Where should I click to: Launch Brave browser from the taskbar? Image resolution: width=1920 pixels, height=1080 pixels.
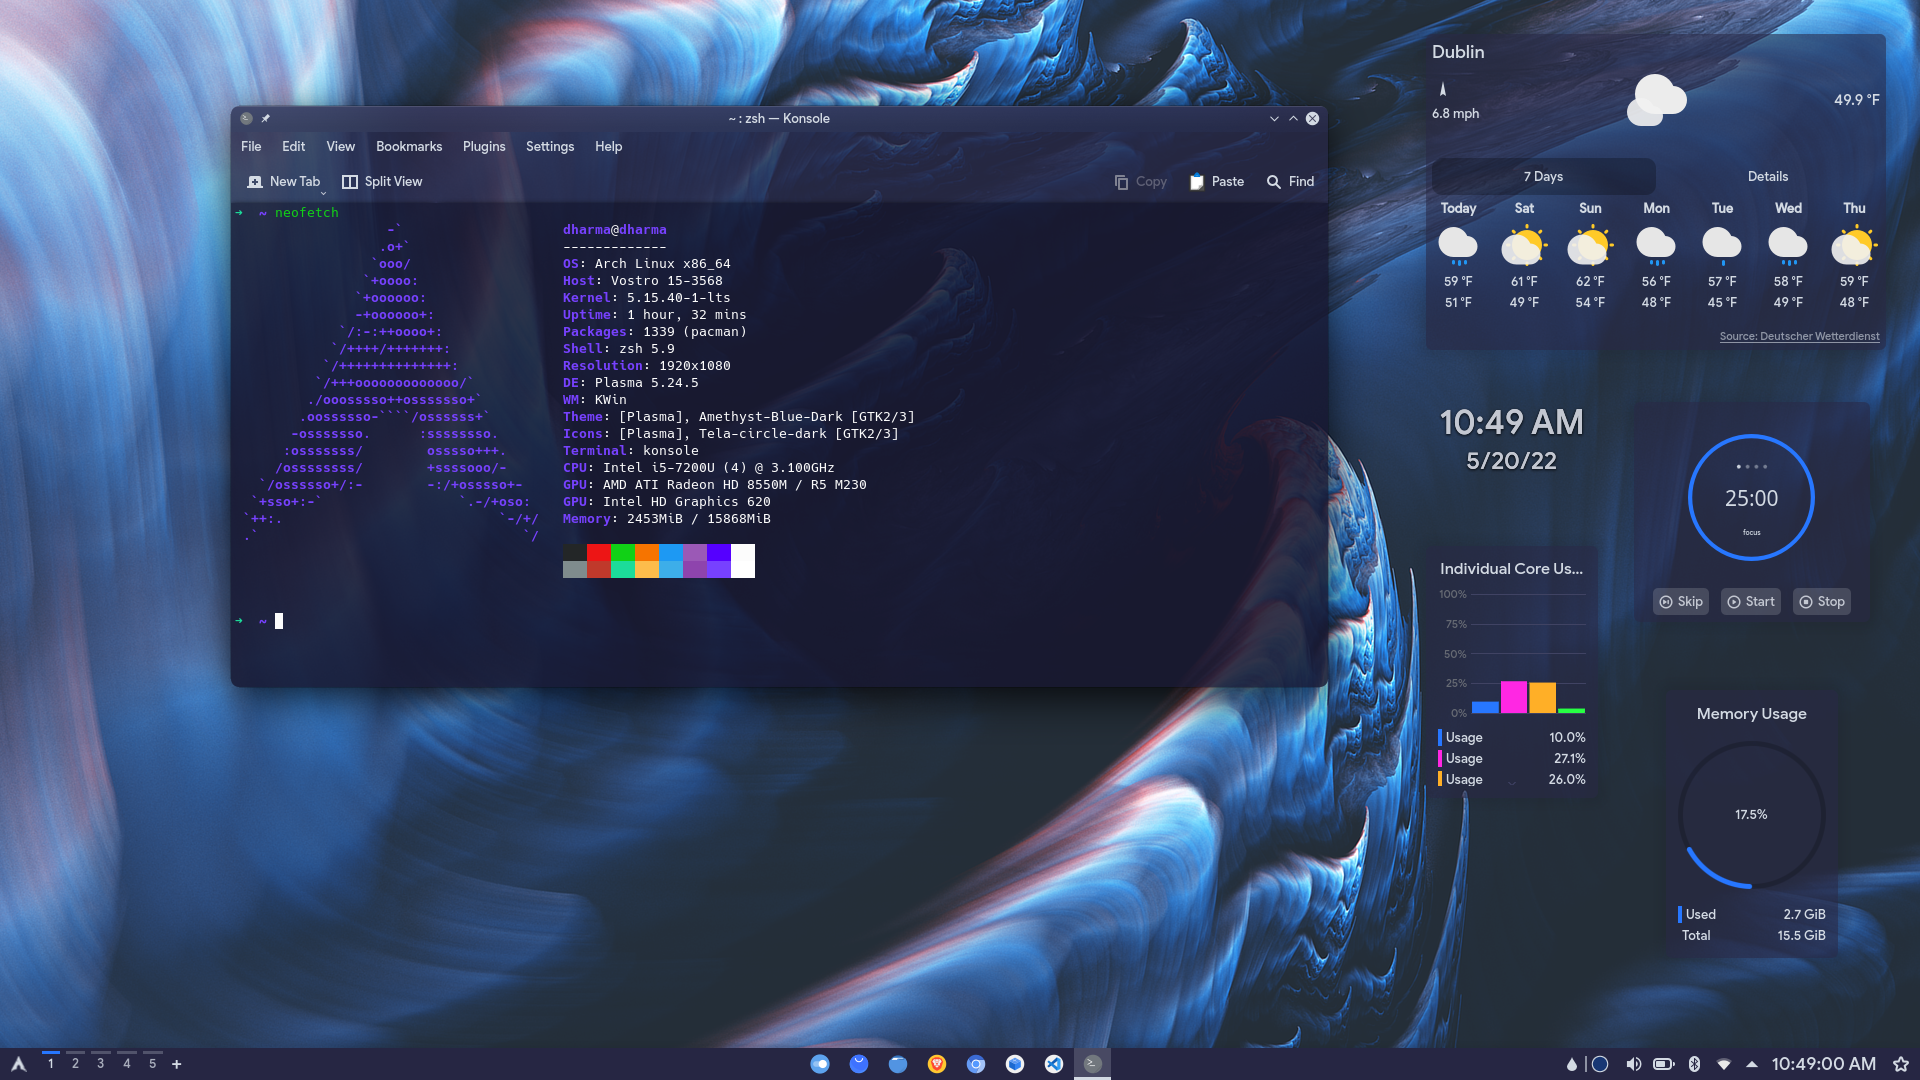coord(937,1064)
